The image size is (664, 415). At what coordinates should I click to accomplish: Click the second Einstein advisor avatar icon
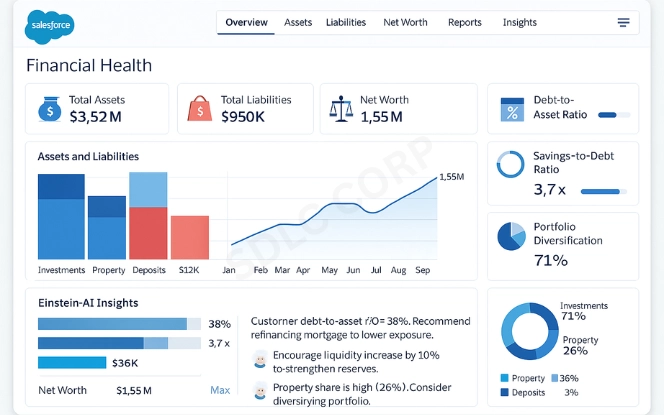point(259,391)
